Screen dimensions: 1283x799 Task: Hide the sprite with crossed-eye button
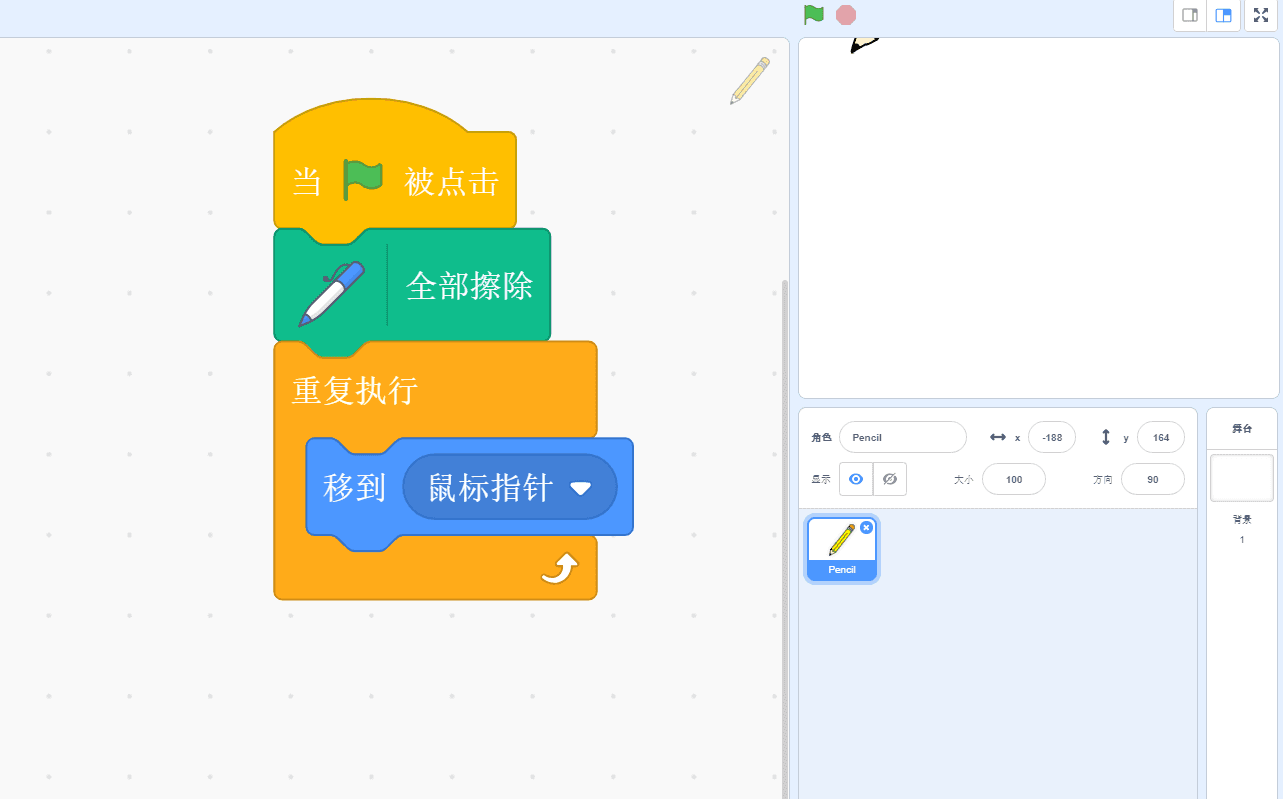[x=890, y=479]
